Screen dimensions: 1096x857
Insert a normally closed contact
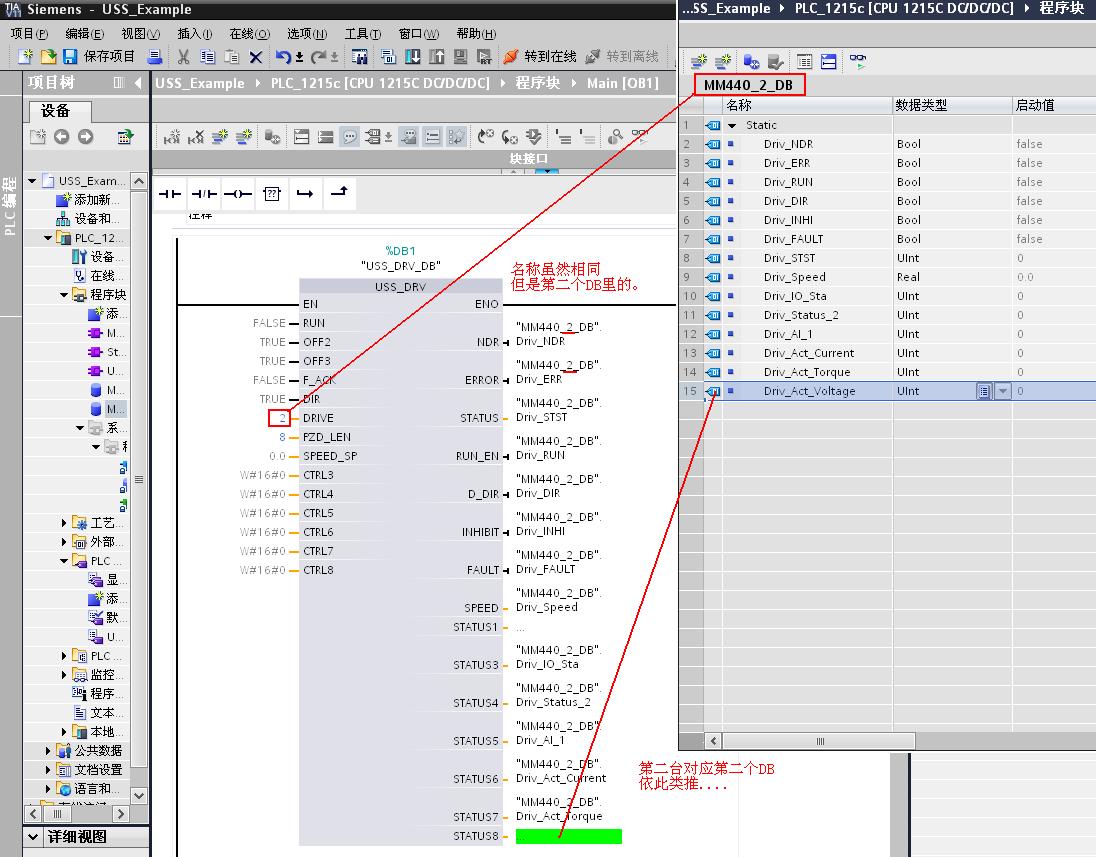click(x=203, y=194)
